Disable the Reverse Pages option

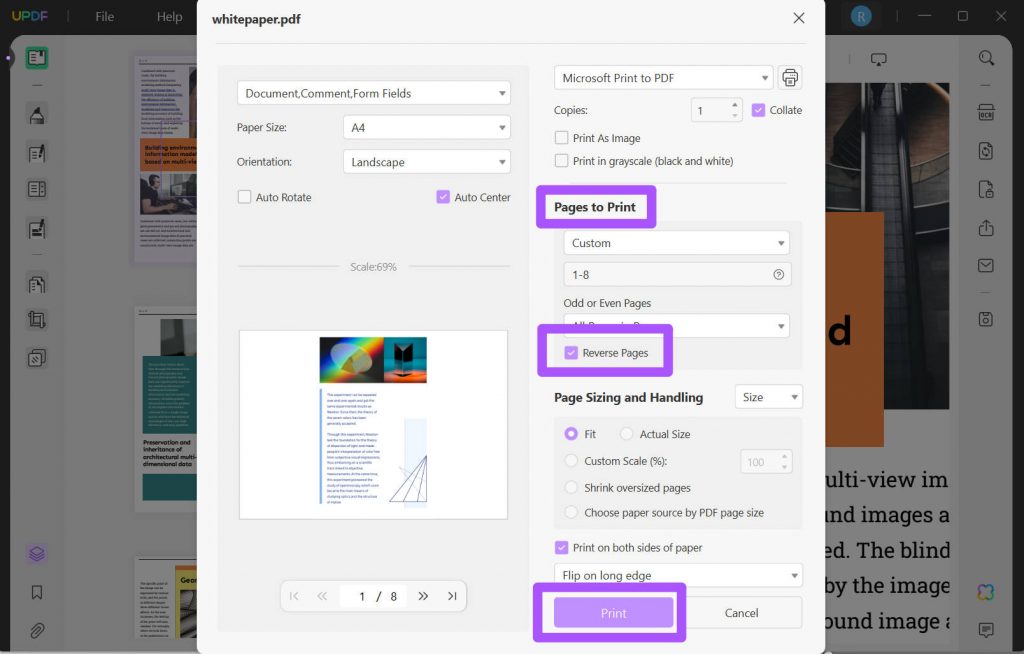(572, 352)
